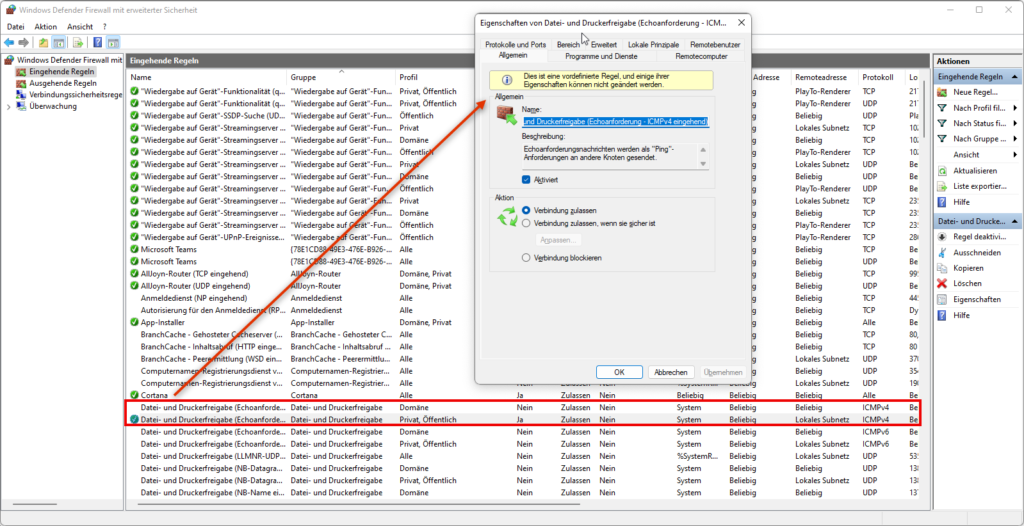Screen dimensions: 1024x526
Task: Open the Ansicht submenu arrow in Aktionen
Action: click(1016, 155)
